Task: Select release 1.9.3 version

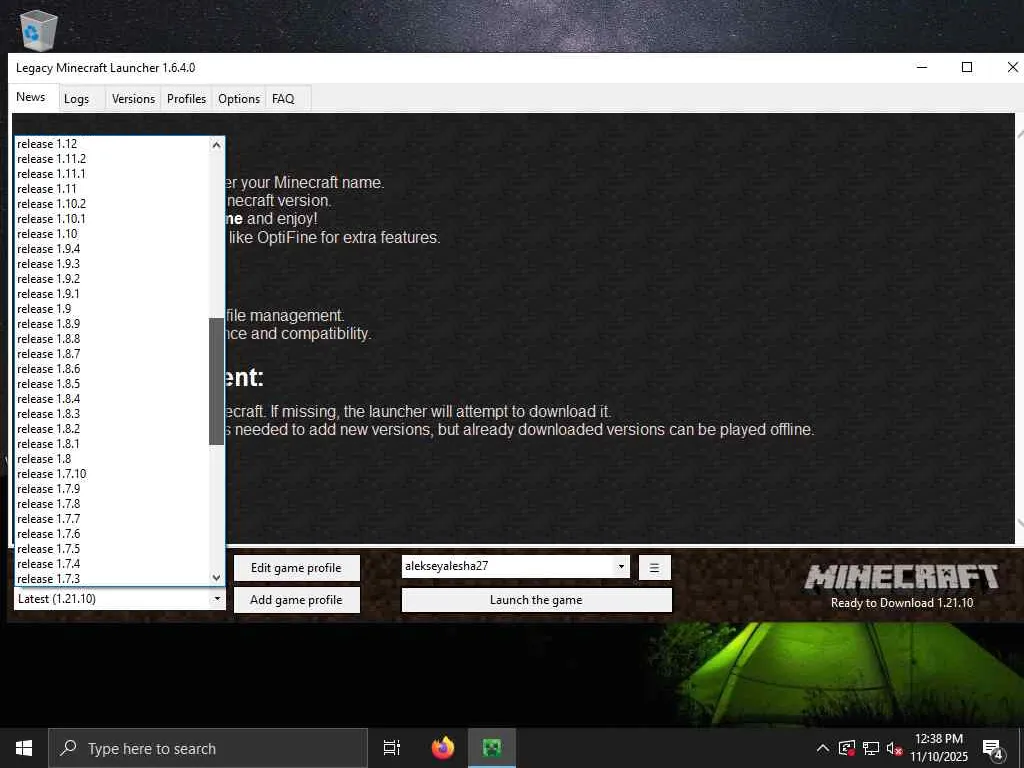Action: pos(112,264)
